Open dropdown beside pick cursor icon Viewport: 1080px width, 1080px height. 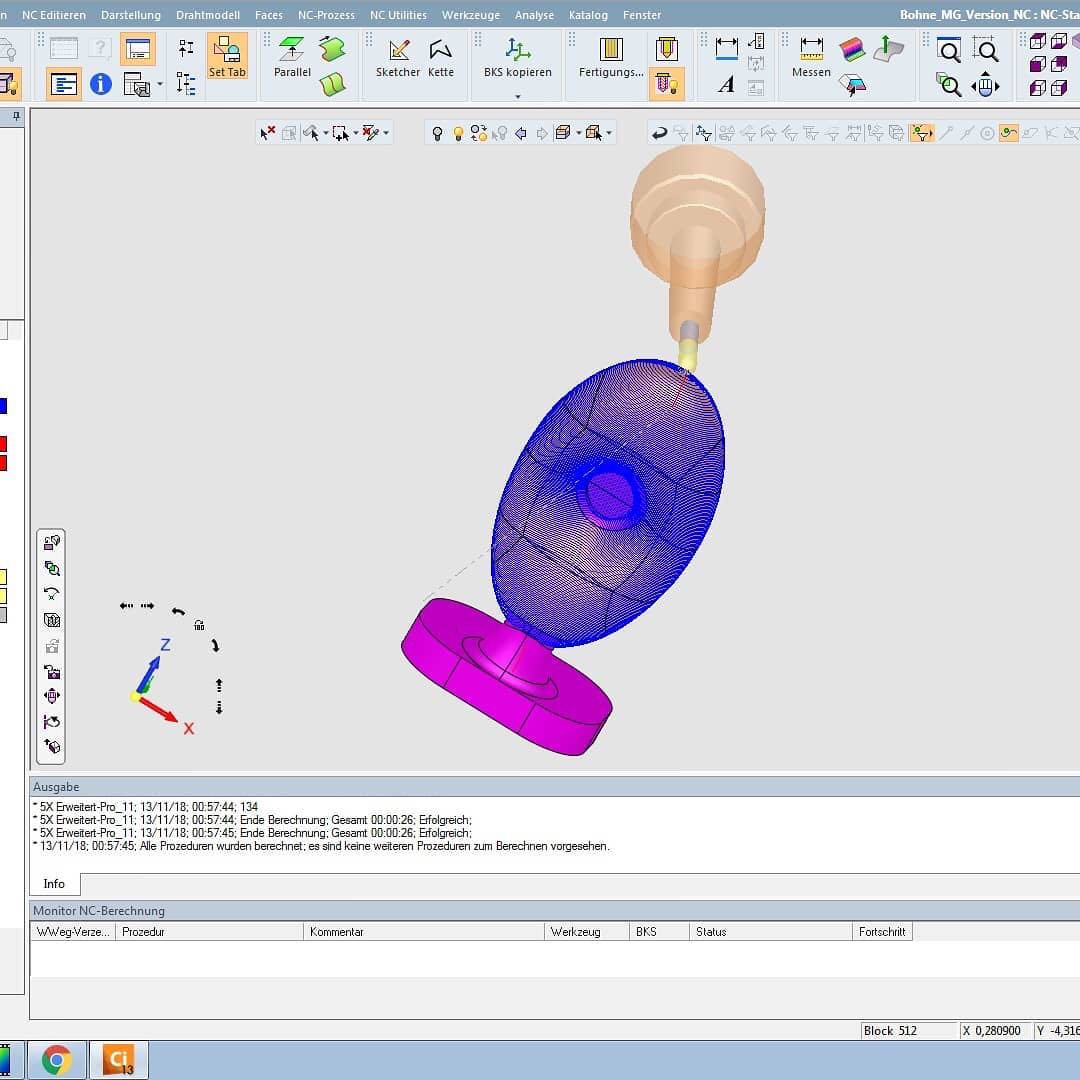[325, 133]
